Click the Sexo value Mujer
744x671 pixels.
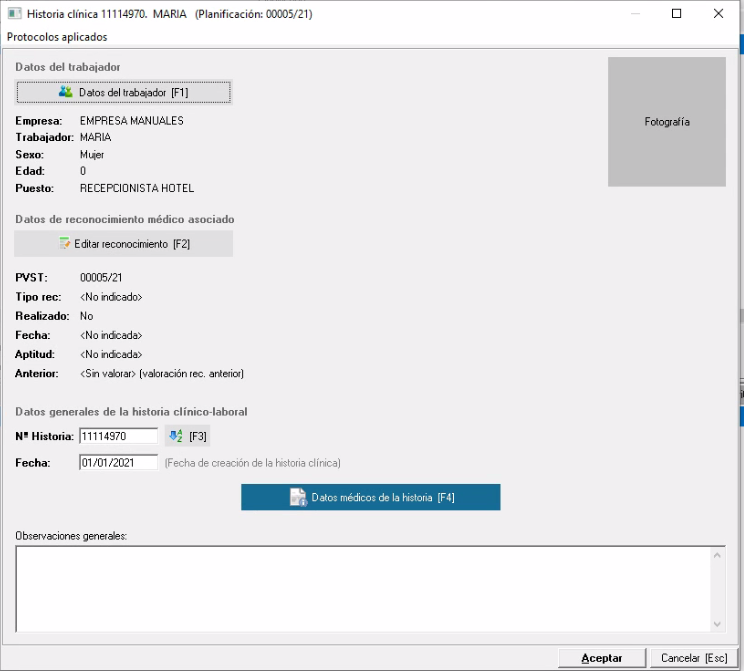92,155
